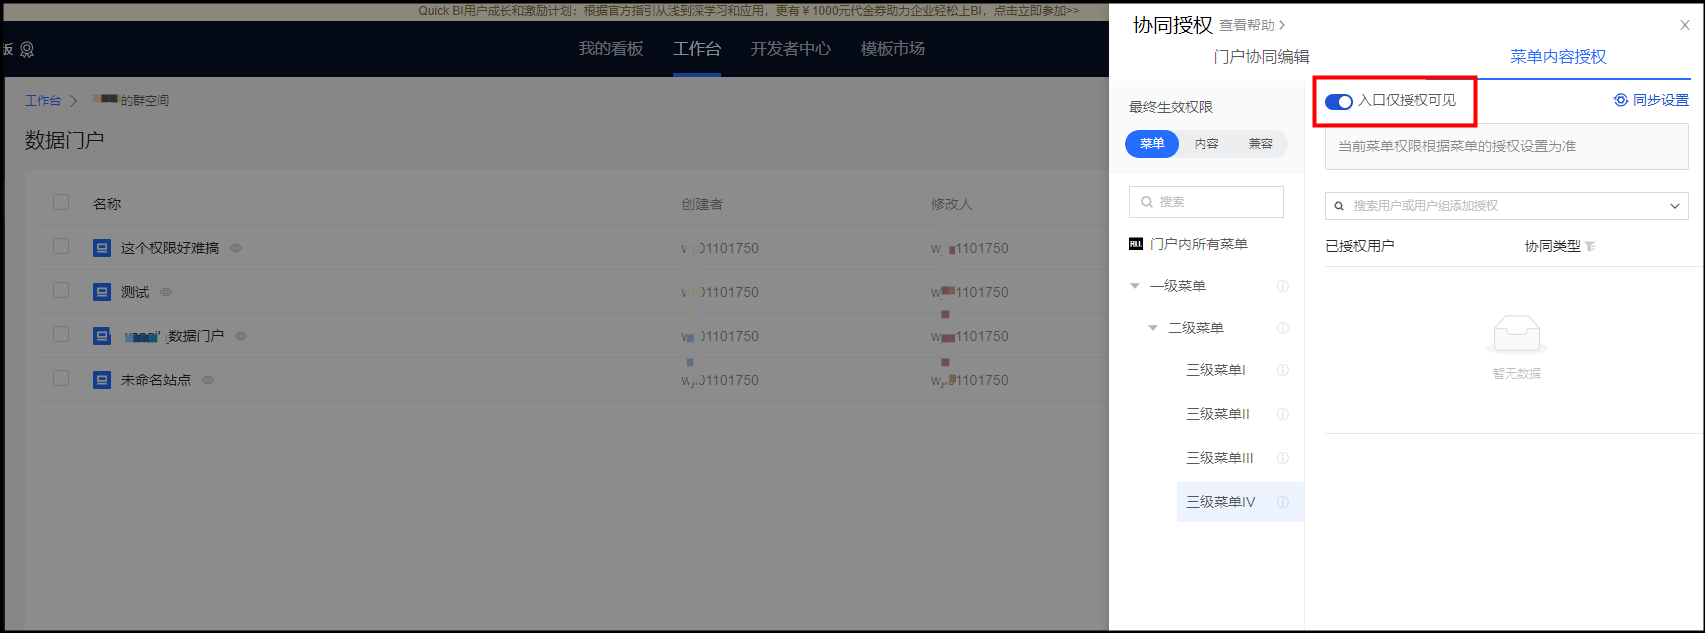Click the ALL icon for 门户内所有菜单
Image resolution: width=1705 pixels, height=633 pixels.
pyautogui.click(x=1136, y=244)
